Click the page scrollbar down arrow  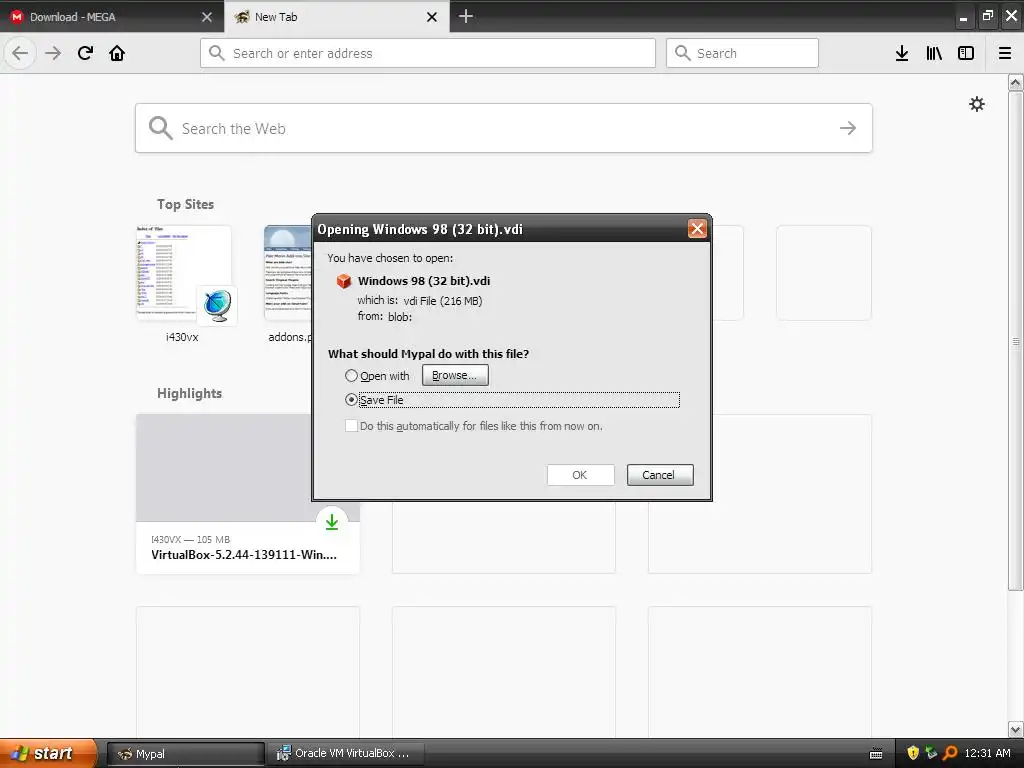[1016, 729]
